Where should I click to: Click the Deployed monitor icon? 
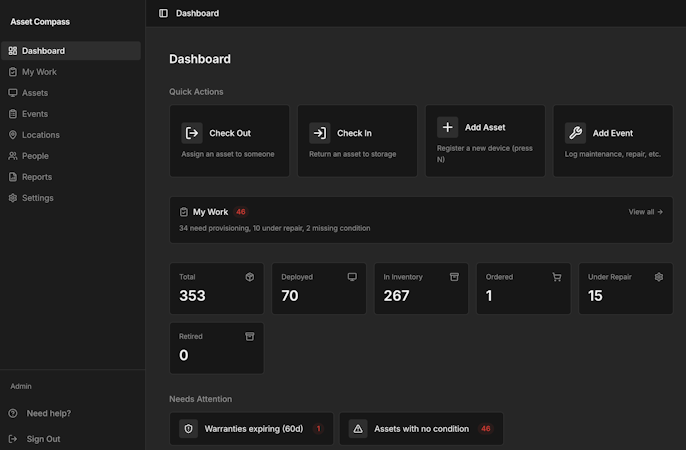click(x=352, y=277)
